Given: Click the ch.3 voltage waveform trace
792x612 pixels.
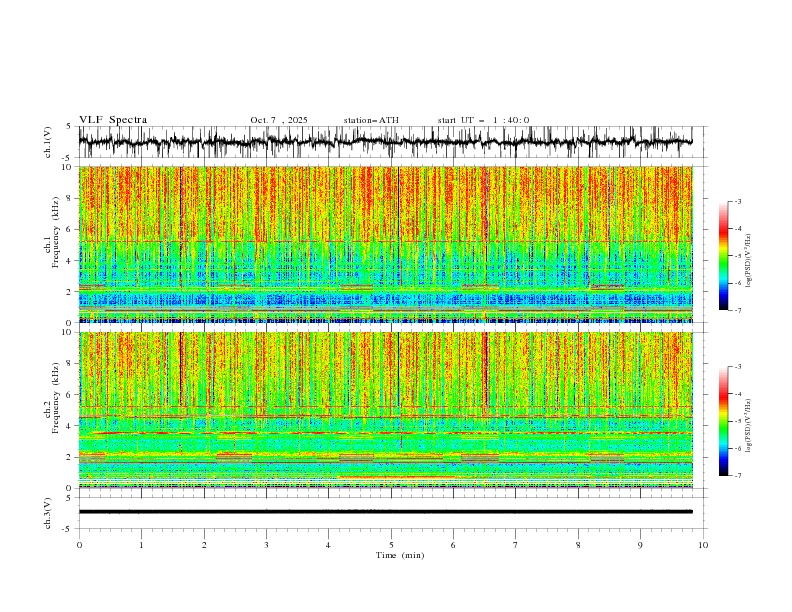Looking at the screenshot, I should (385, 512).
